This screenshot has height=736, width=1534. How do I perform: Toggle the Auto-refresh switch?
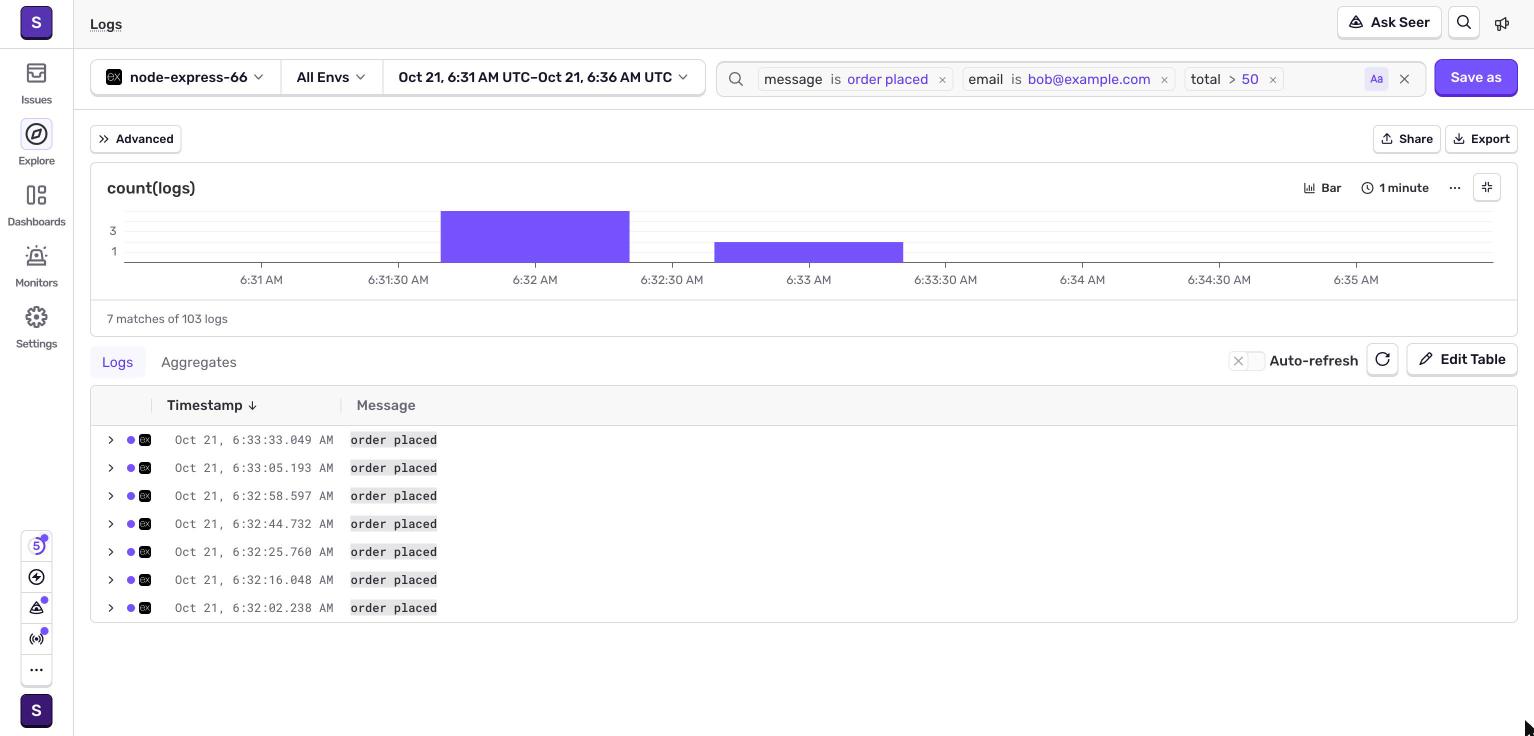point(1247,361)
